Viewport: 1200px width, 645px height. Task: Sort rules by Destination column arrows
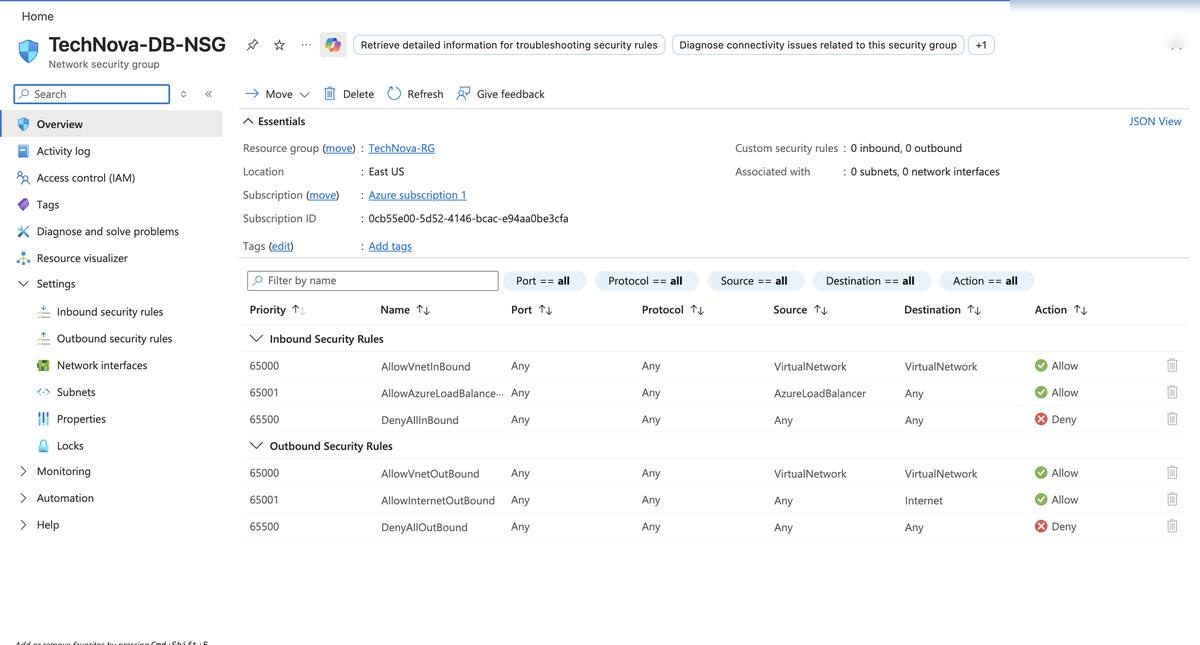[x=974, y=310]
